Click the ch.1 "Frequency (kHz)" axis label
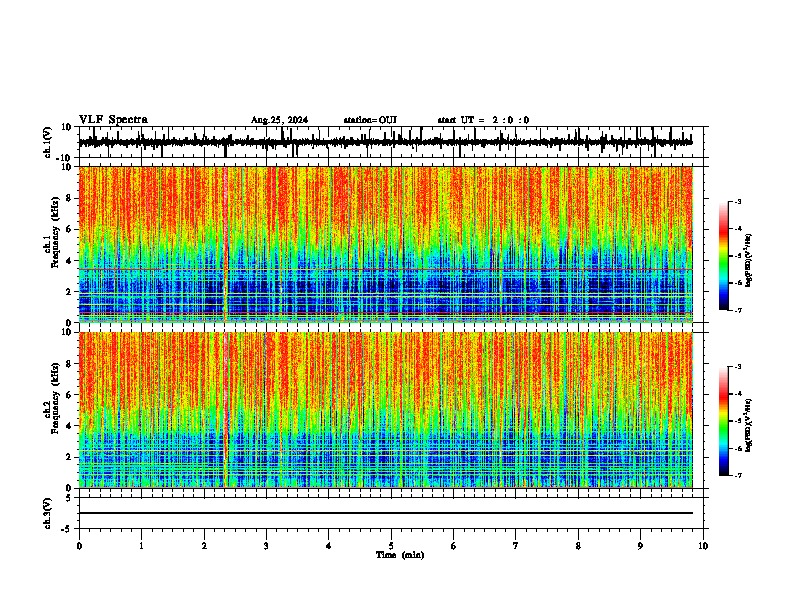This screenshot has width=792, height=612. click(55, 233)
